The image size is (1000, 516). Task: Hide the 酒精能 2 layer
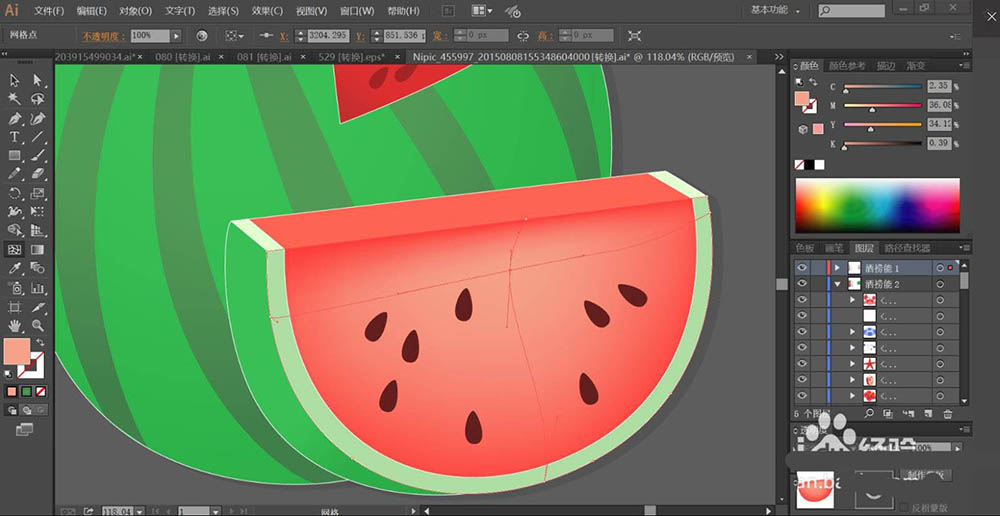[801, 284]
